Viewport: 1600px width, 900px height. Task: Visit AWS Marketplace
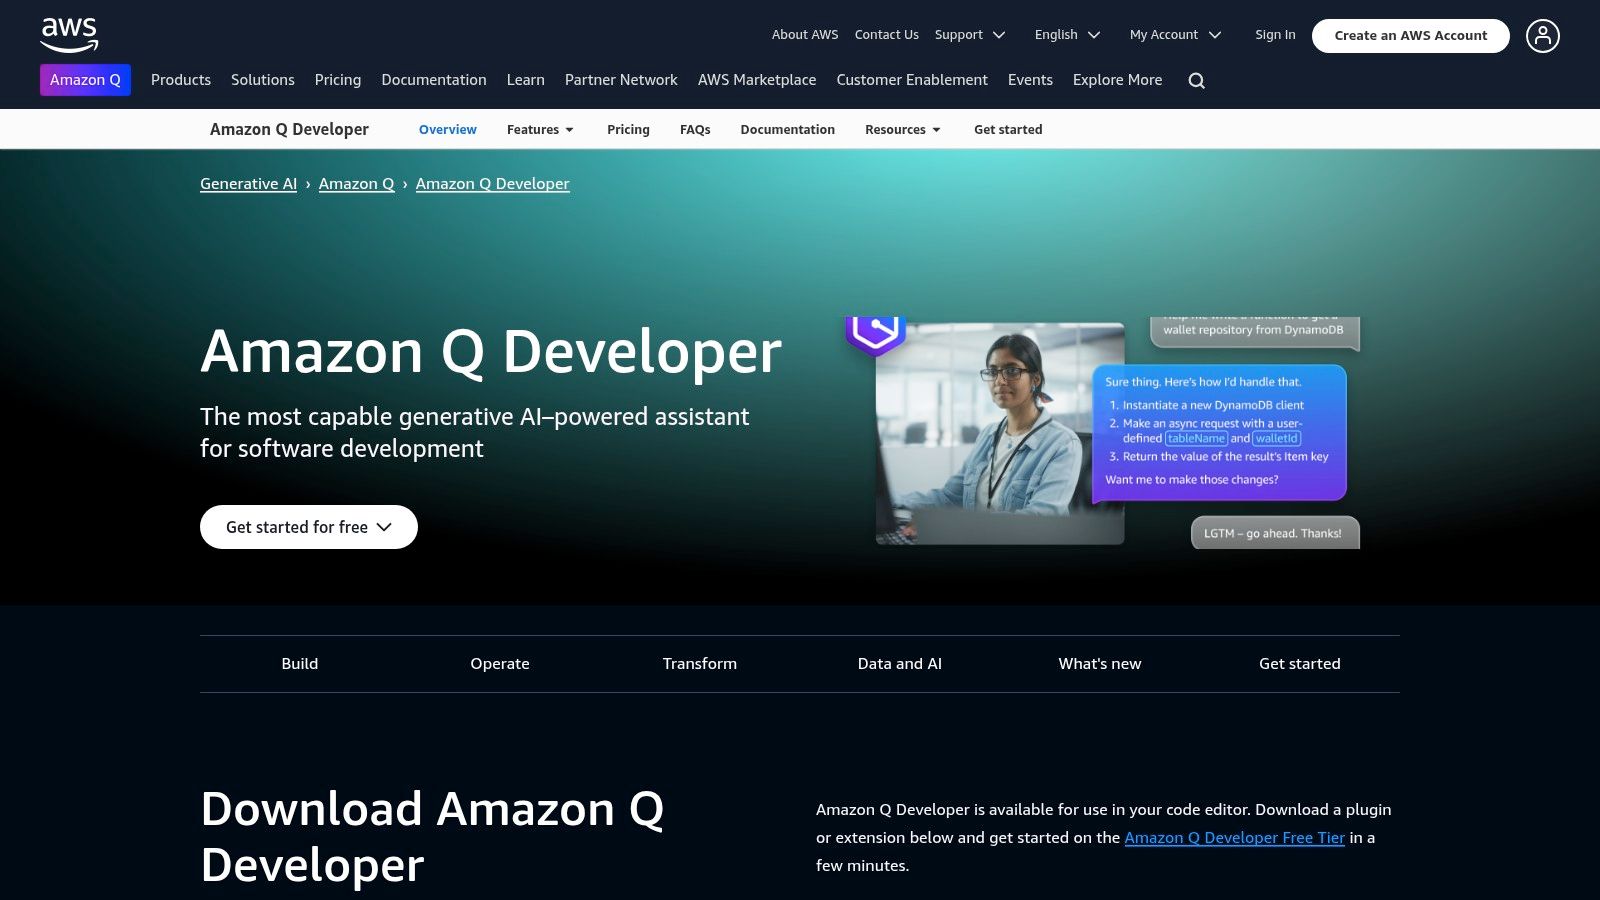click(x=757, y=80)
